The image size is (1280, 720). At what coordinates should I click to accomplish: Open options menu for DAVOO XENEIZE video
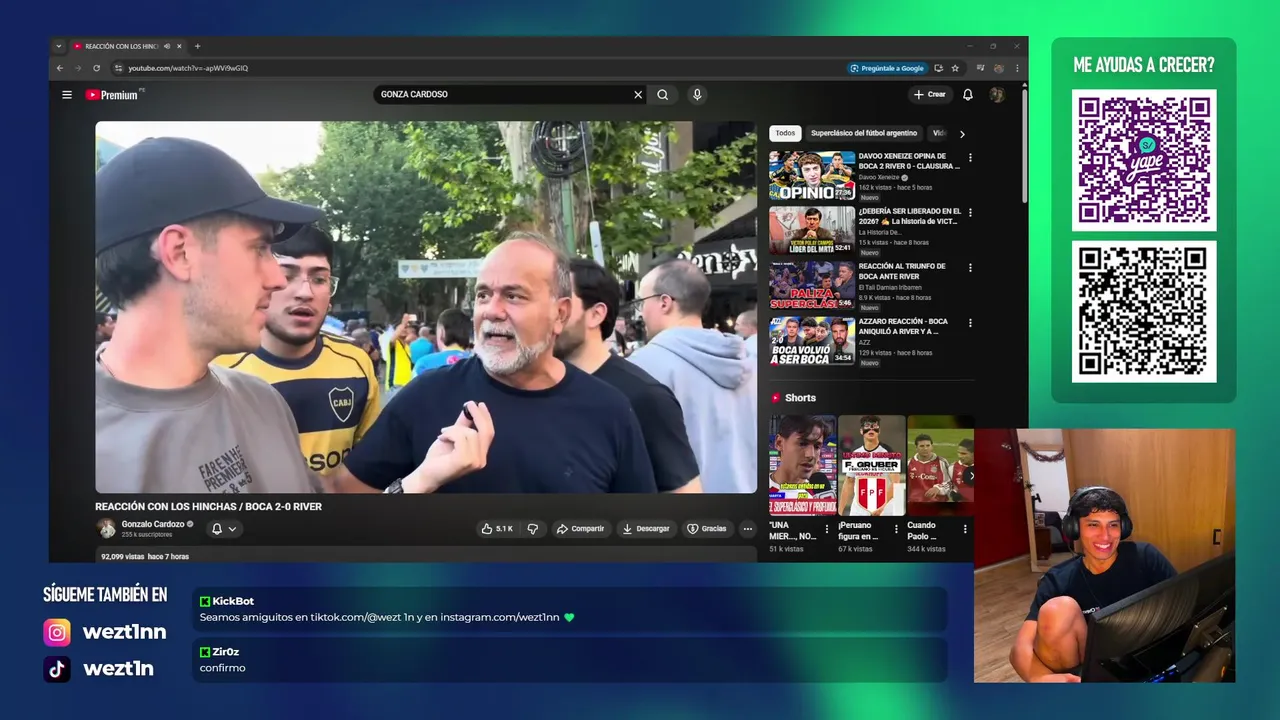[x=969, y=157]
